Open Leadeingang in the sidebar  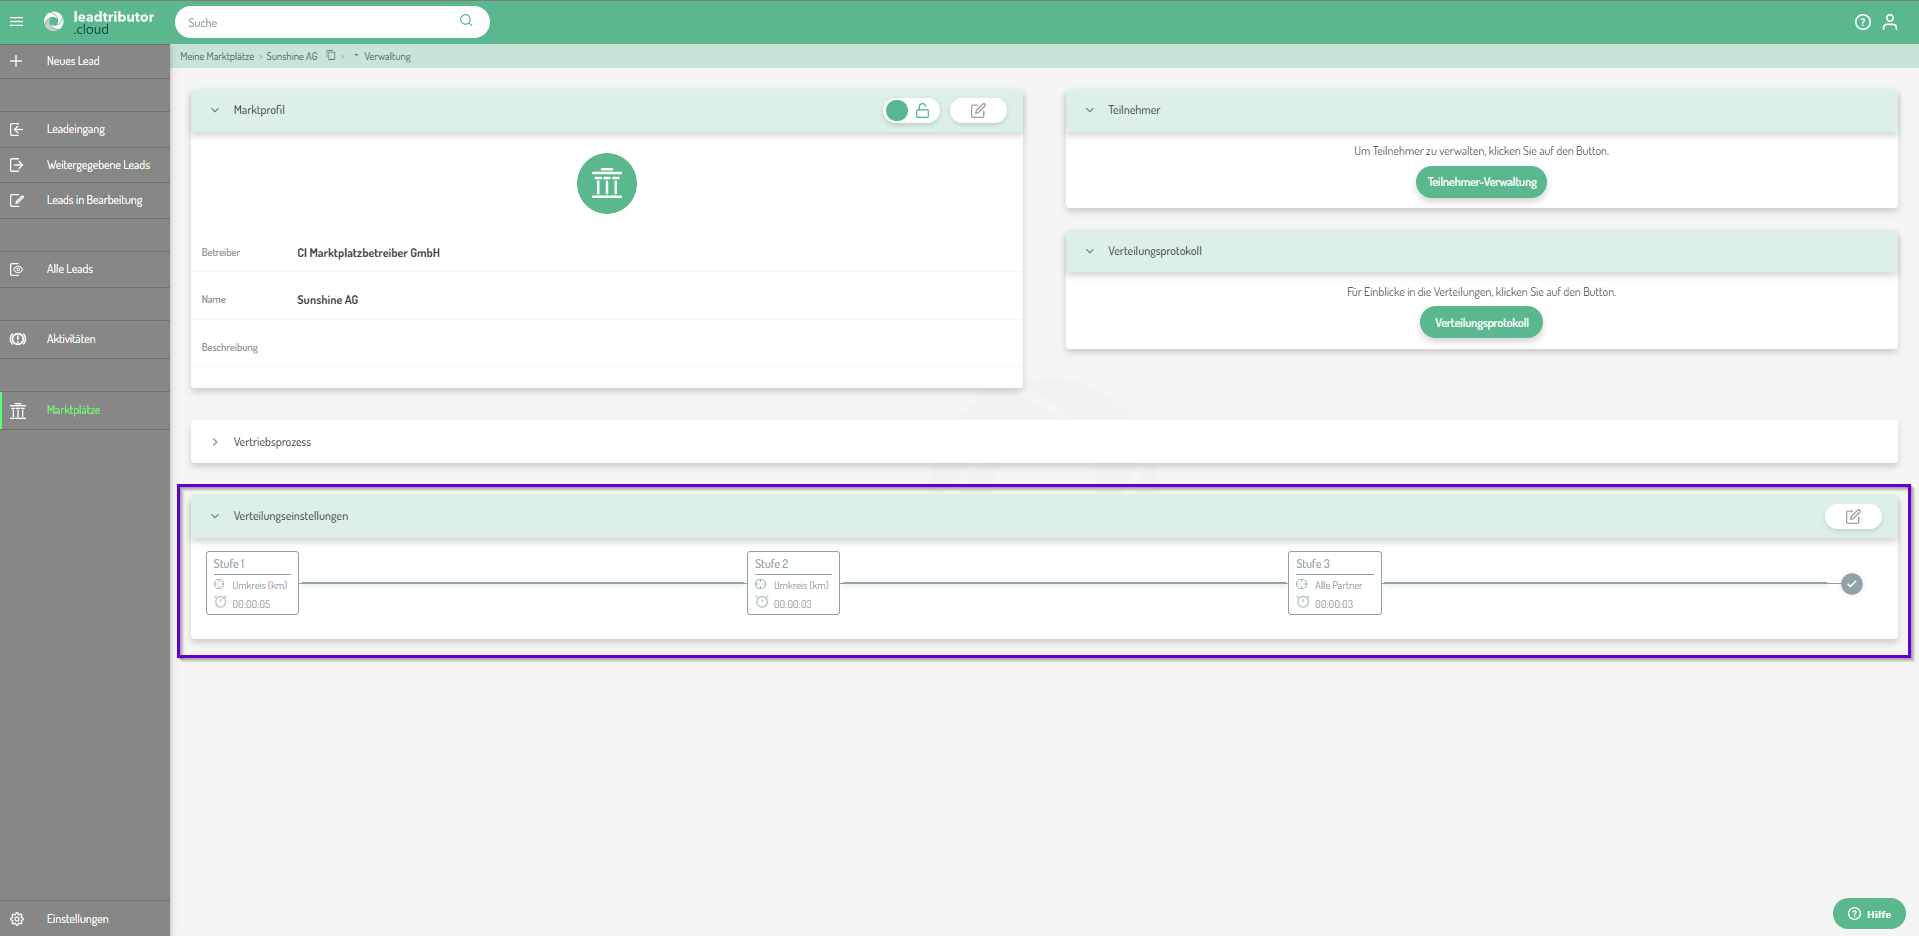[x=75, y=129]
